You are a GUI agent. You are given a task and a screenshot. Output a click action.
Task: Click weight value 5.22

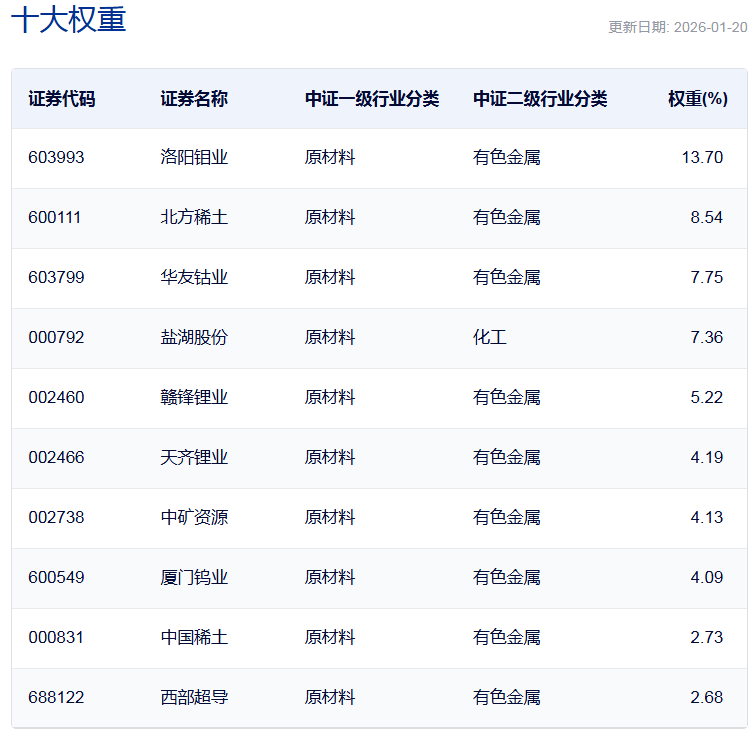click(x=706, y=398)
